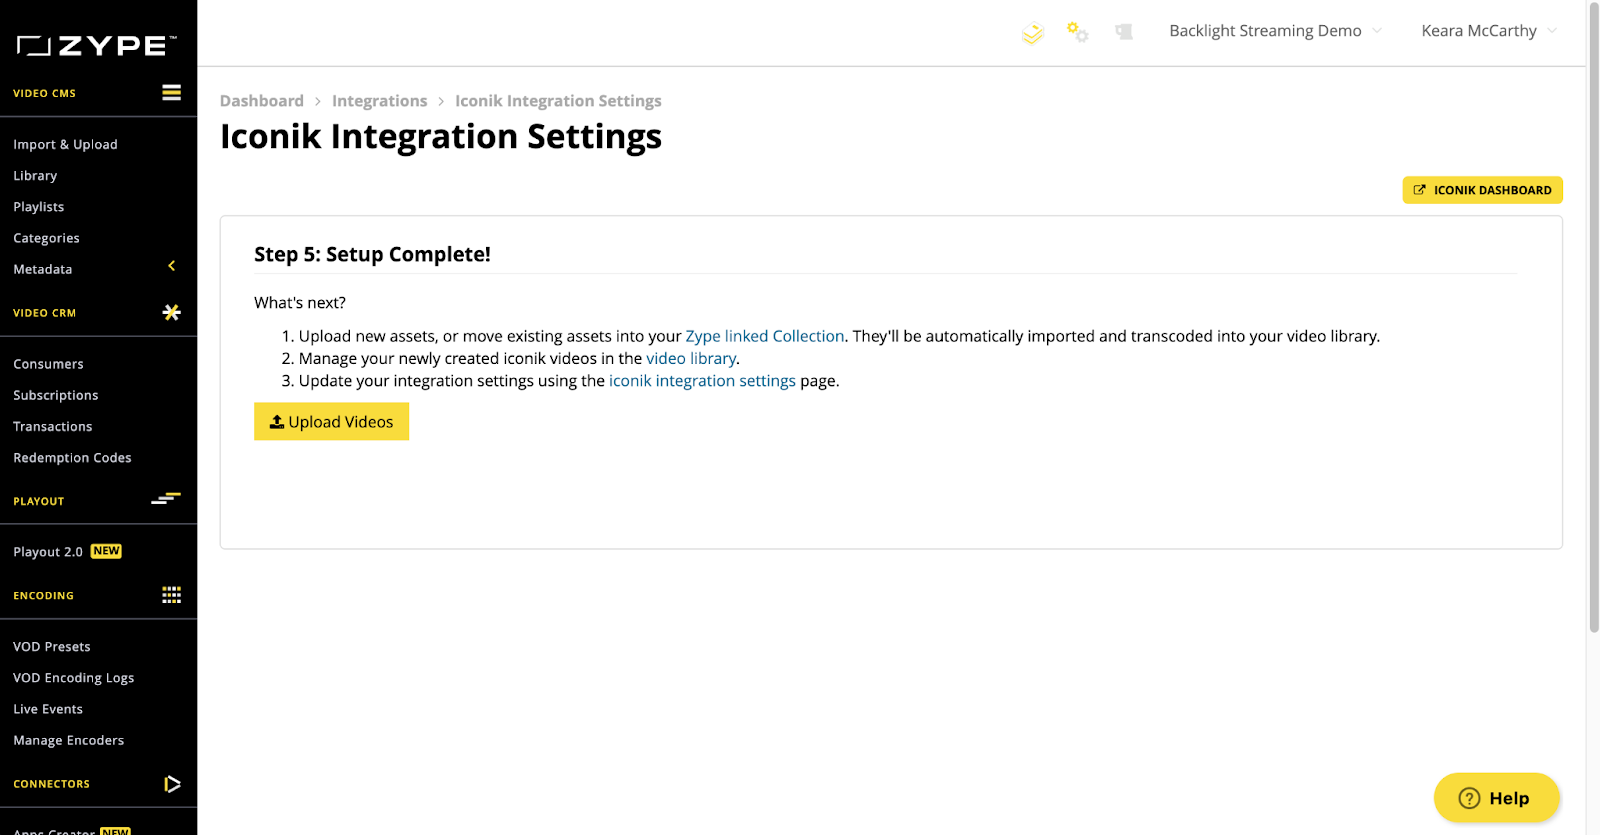Click the external link icon on Iconik Dashboard
This screenshot has width=1600, height=835.
point(1419,190)
